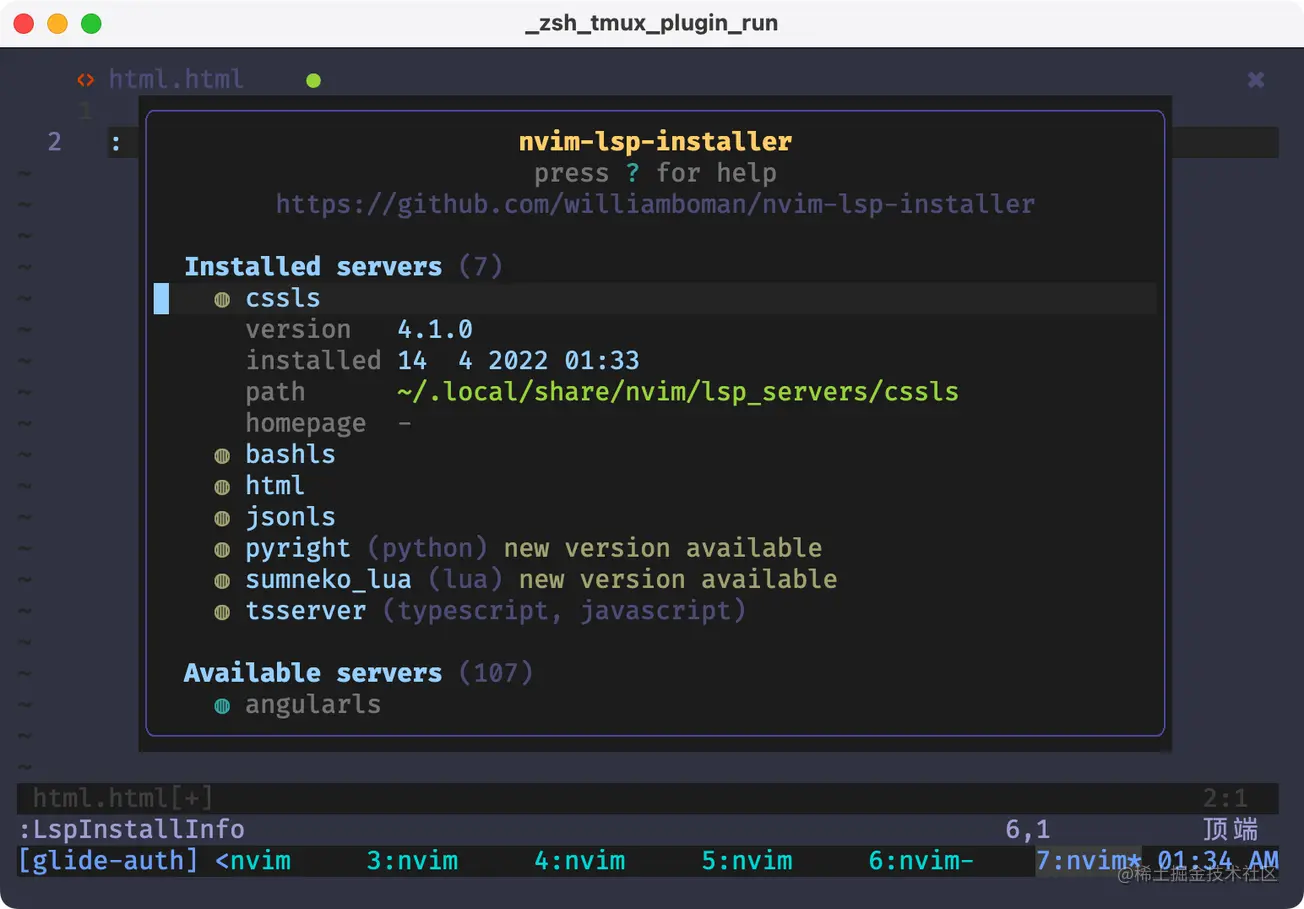This screenshot has height=909, width=1304.
Task: Click the Installed servers heading
Action: tap(313, 266)
